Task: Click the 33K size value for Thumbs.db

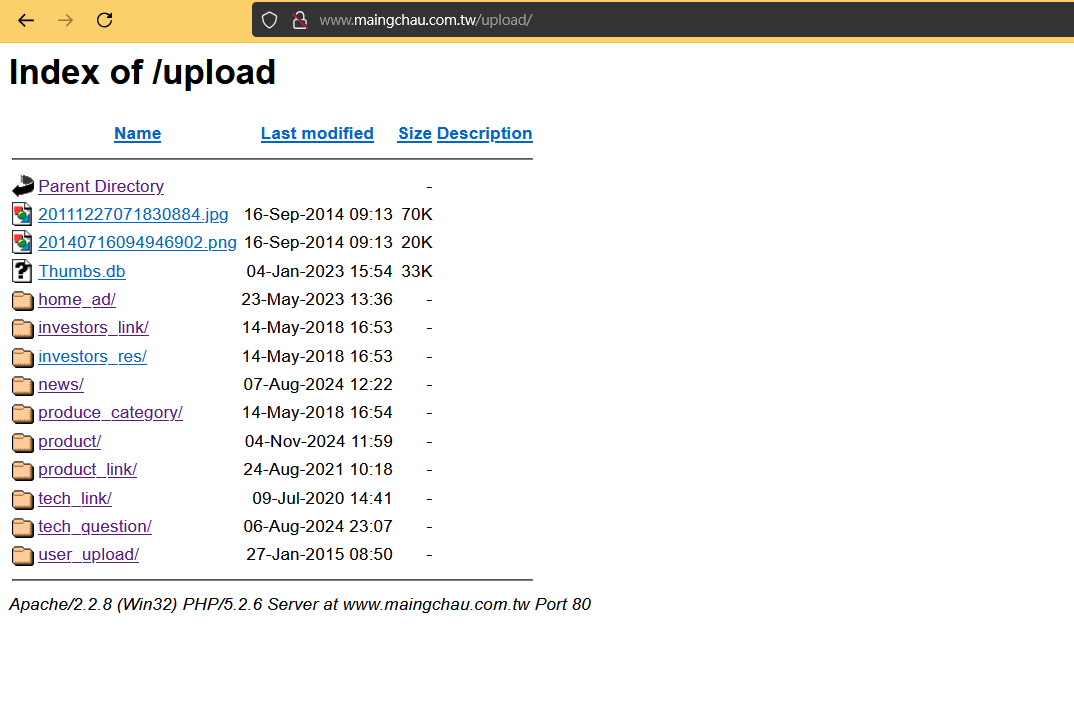Action: pos(417,271)
